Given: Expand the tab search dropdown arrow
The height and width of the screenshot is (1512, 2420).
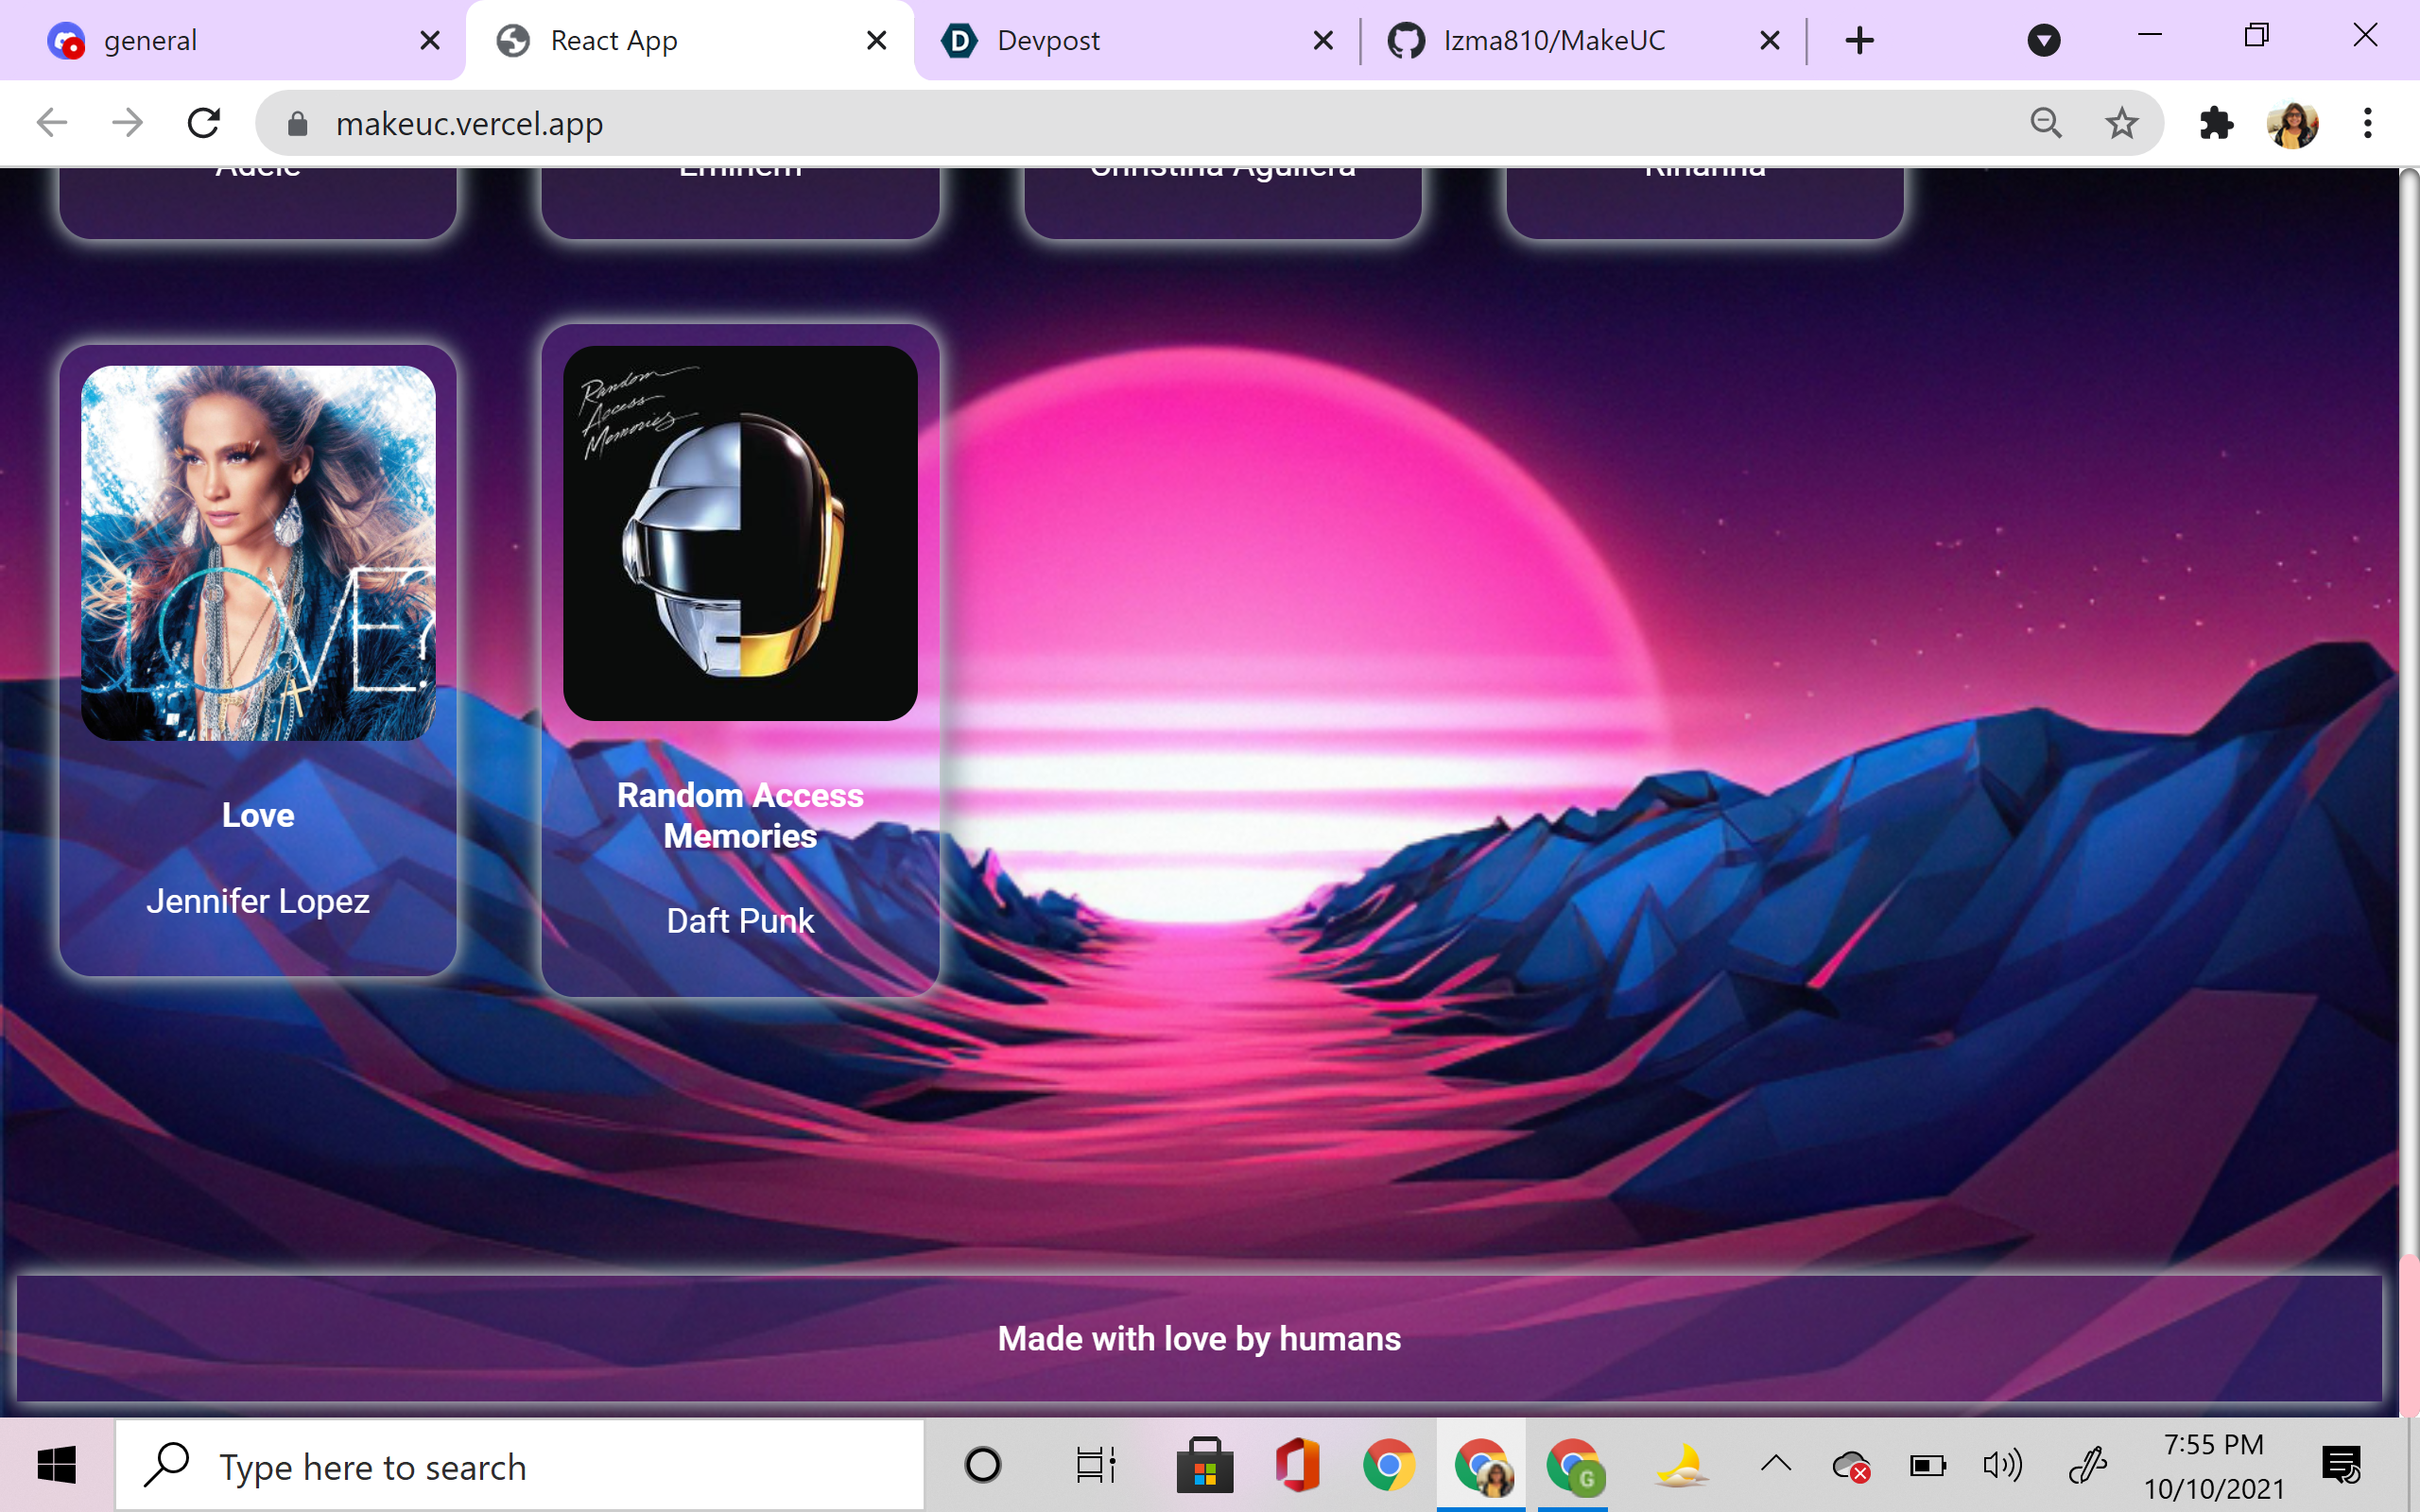Looking at the screenshot, I should tap(2043, 40).
